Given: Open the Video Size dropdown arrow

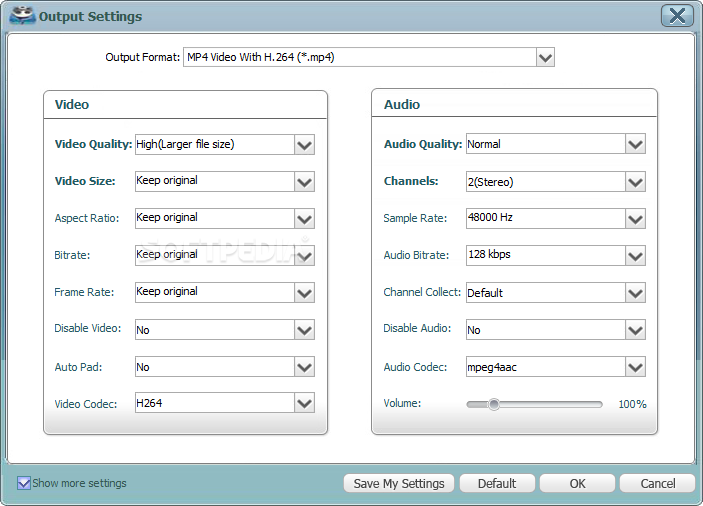Looking at the screenshot, I should (x=304, y=182).
